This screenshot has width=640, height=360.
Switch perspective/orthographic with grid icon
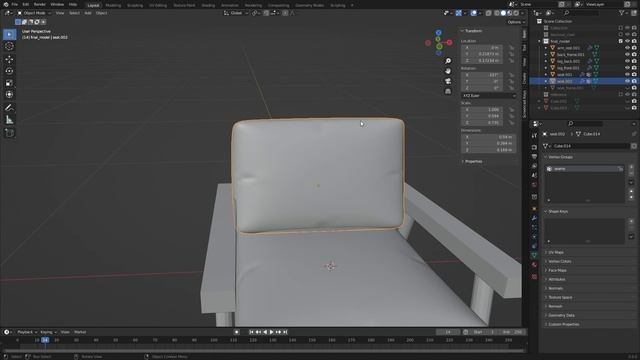[x=448, y=91]
